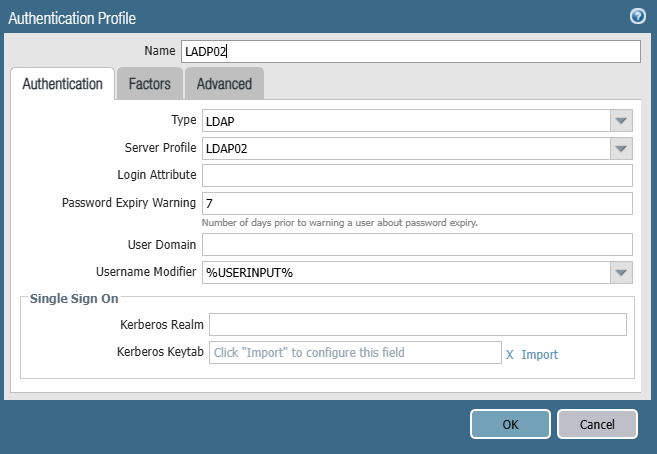
Task: Confirm the profile with OK button
Action: (510, 424)
